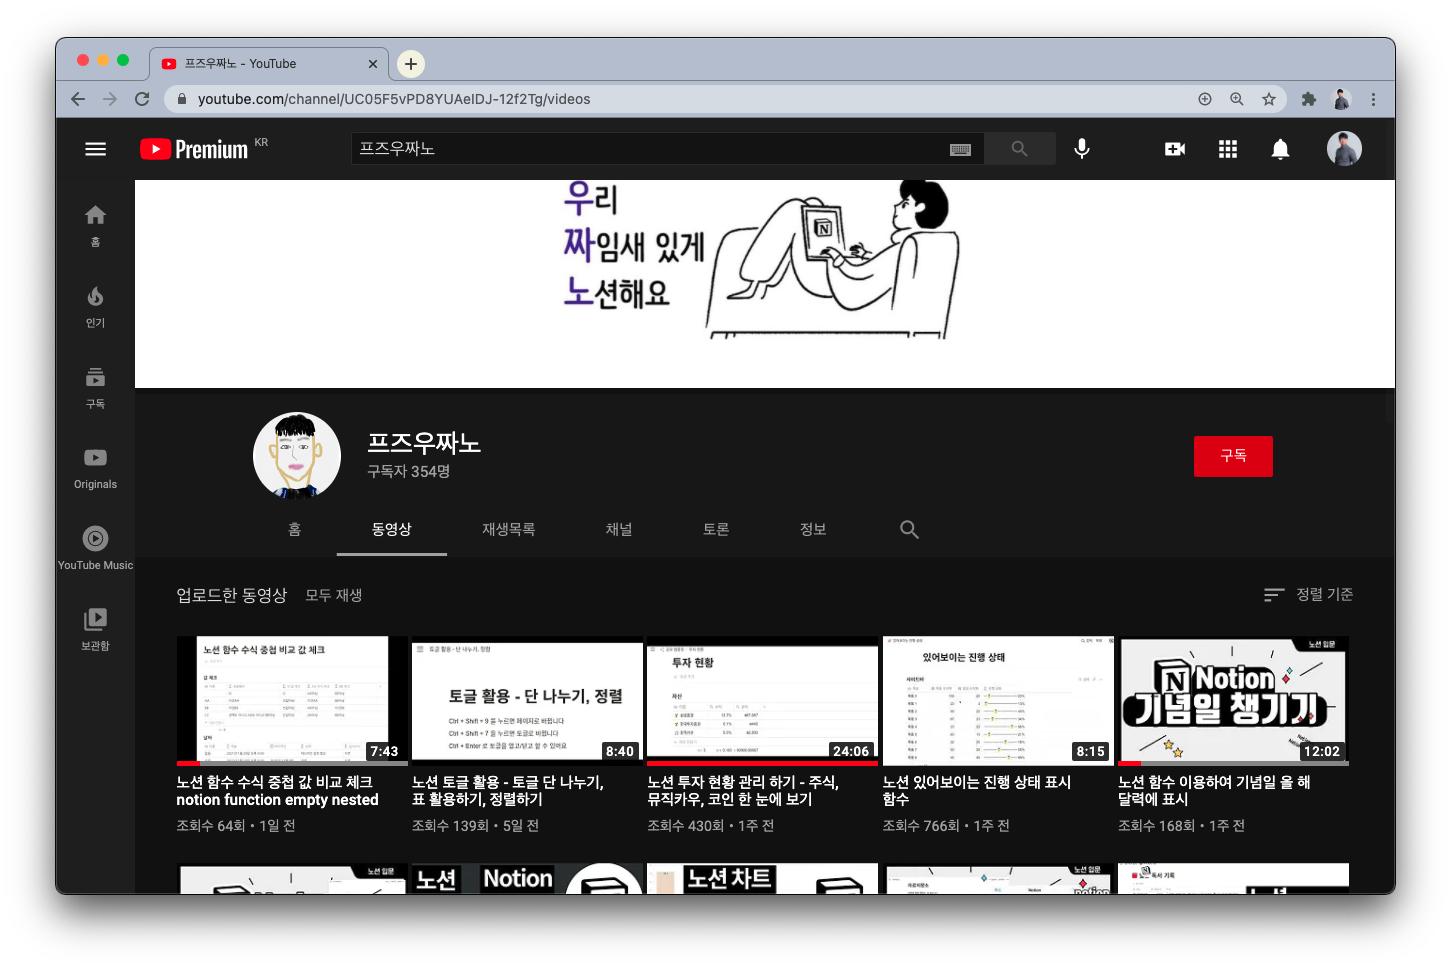Search within channel using magnifier icon
1451x968 pixels.
click(909, 529)
